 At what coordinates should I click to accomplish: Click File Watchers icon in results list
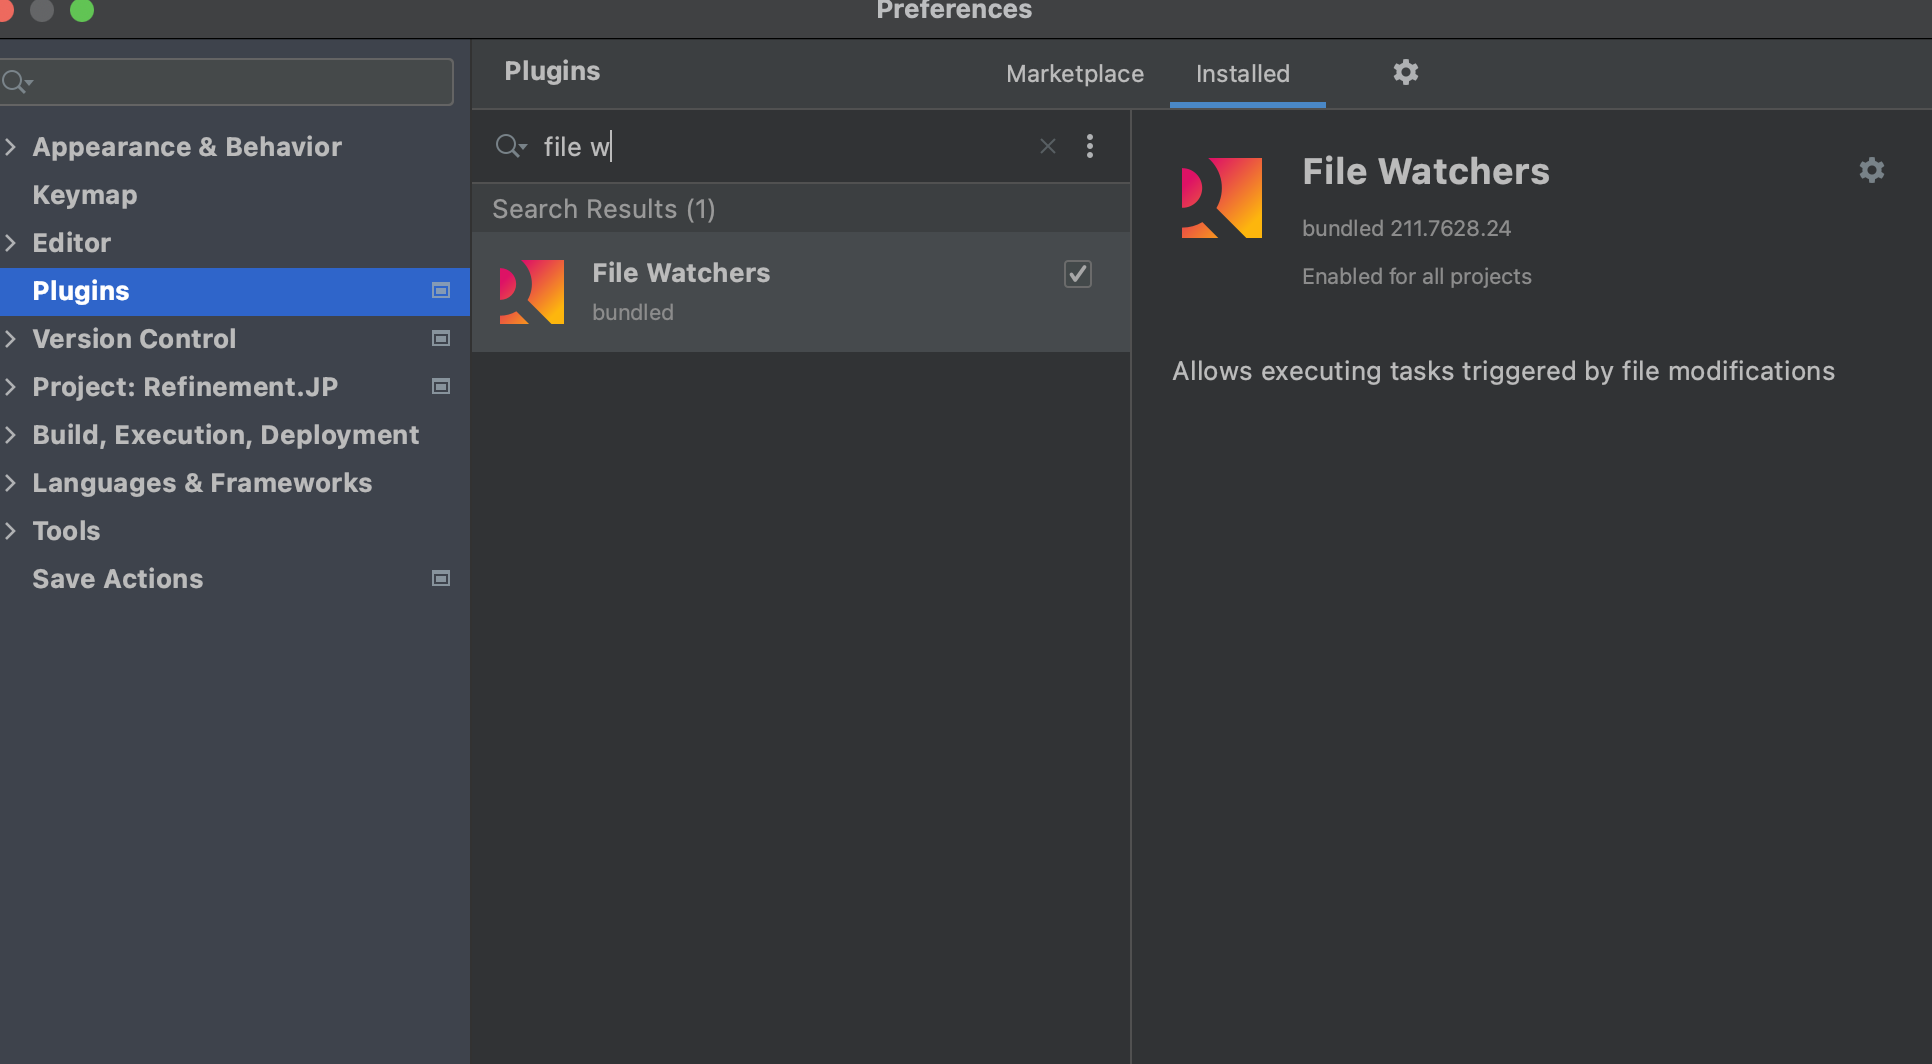531,292
